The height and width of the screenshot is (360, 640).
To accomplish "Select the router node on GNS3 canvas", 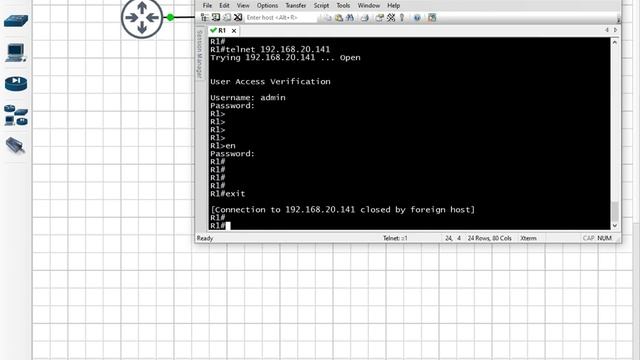I will (142, 18).
